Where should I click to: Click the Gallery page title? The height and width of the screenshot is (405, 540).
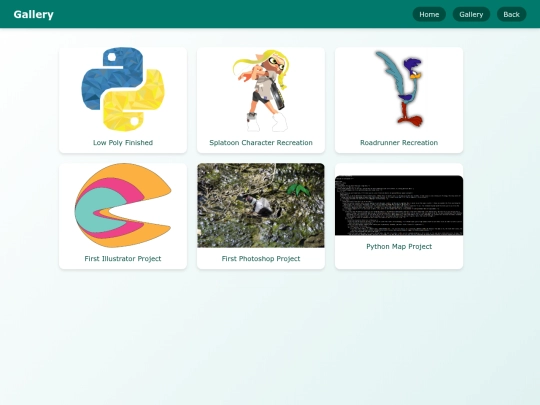pos(33,14)
